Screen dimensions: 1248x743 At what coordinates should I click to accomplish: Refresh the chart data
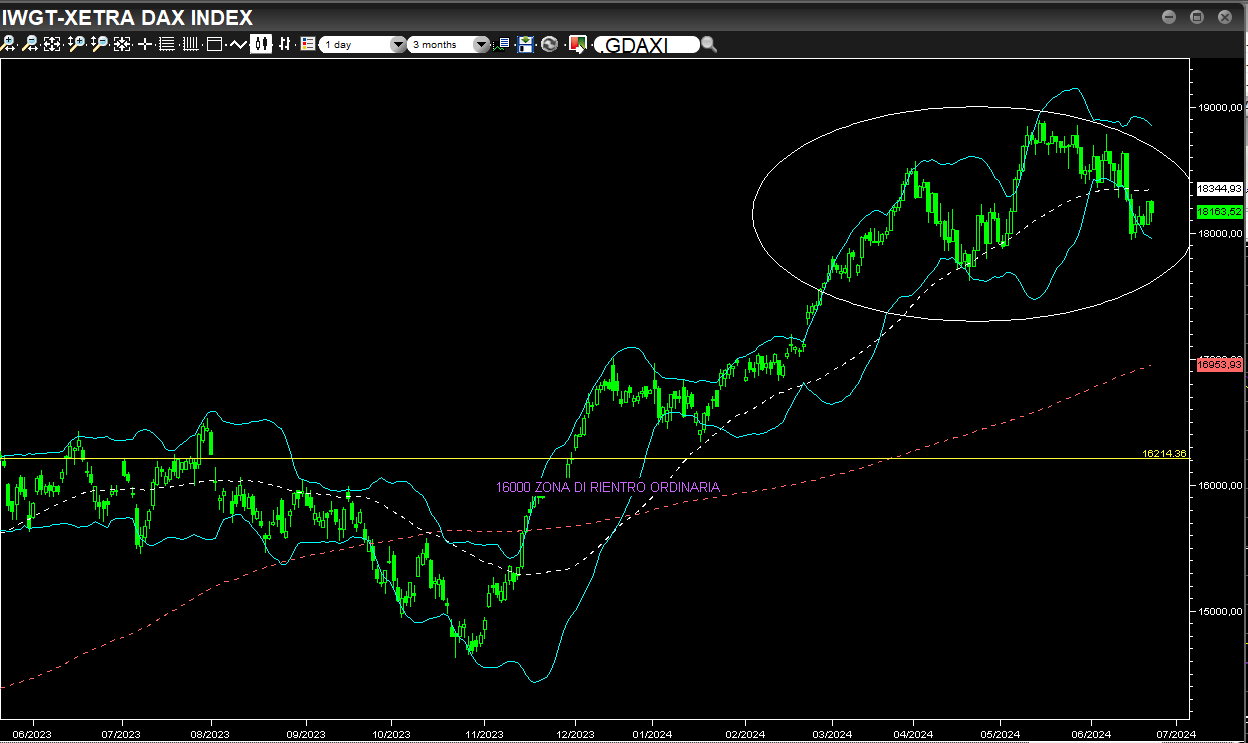pyautogui.click(x=549, y=44)
